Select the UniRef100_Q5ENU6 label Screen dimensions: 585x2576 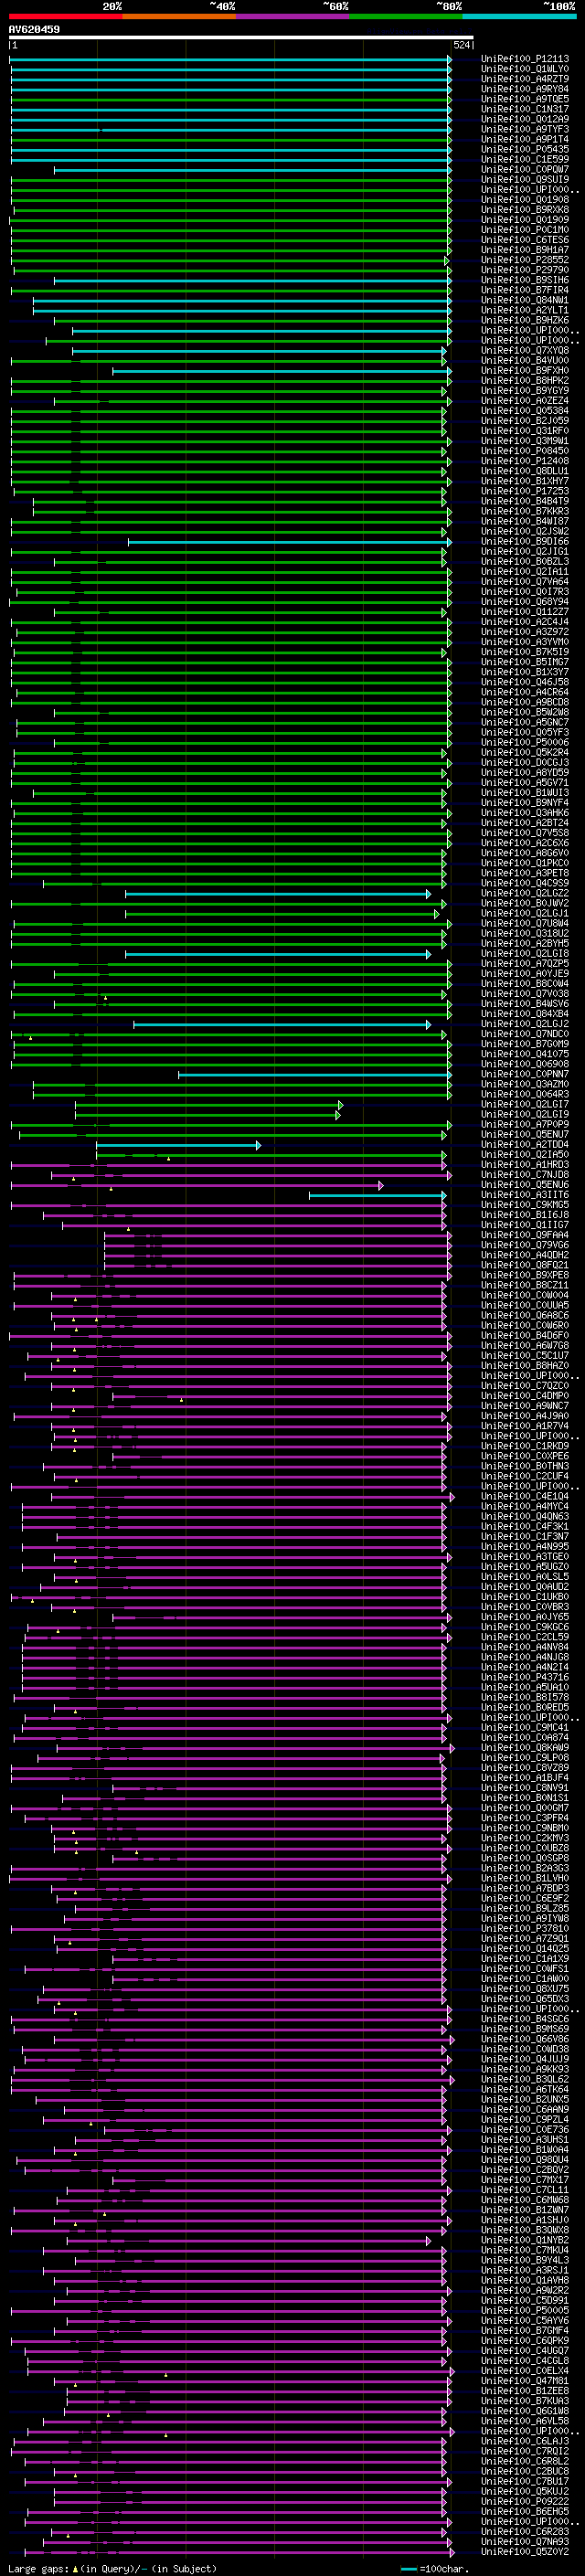525,1185
